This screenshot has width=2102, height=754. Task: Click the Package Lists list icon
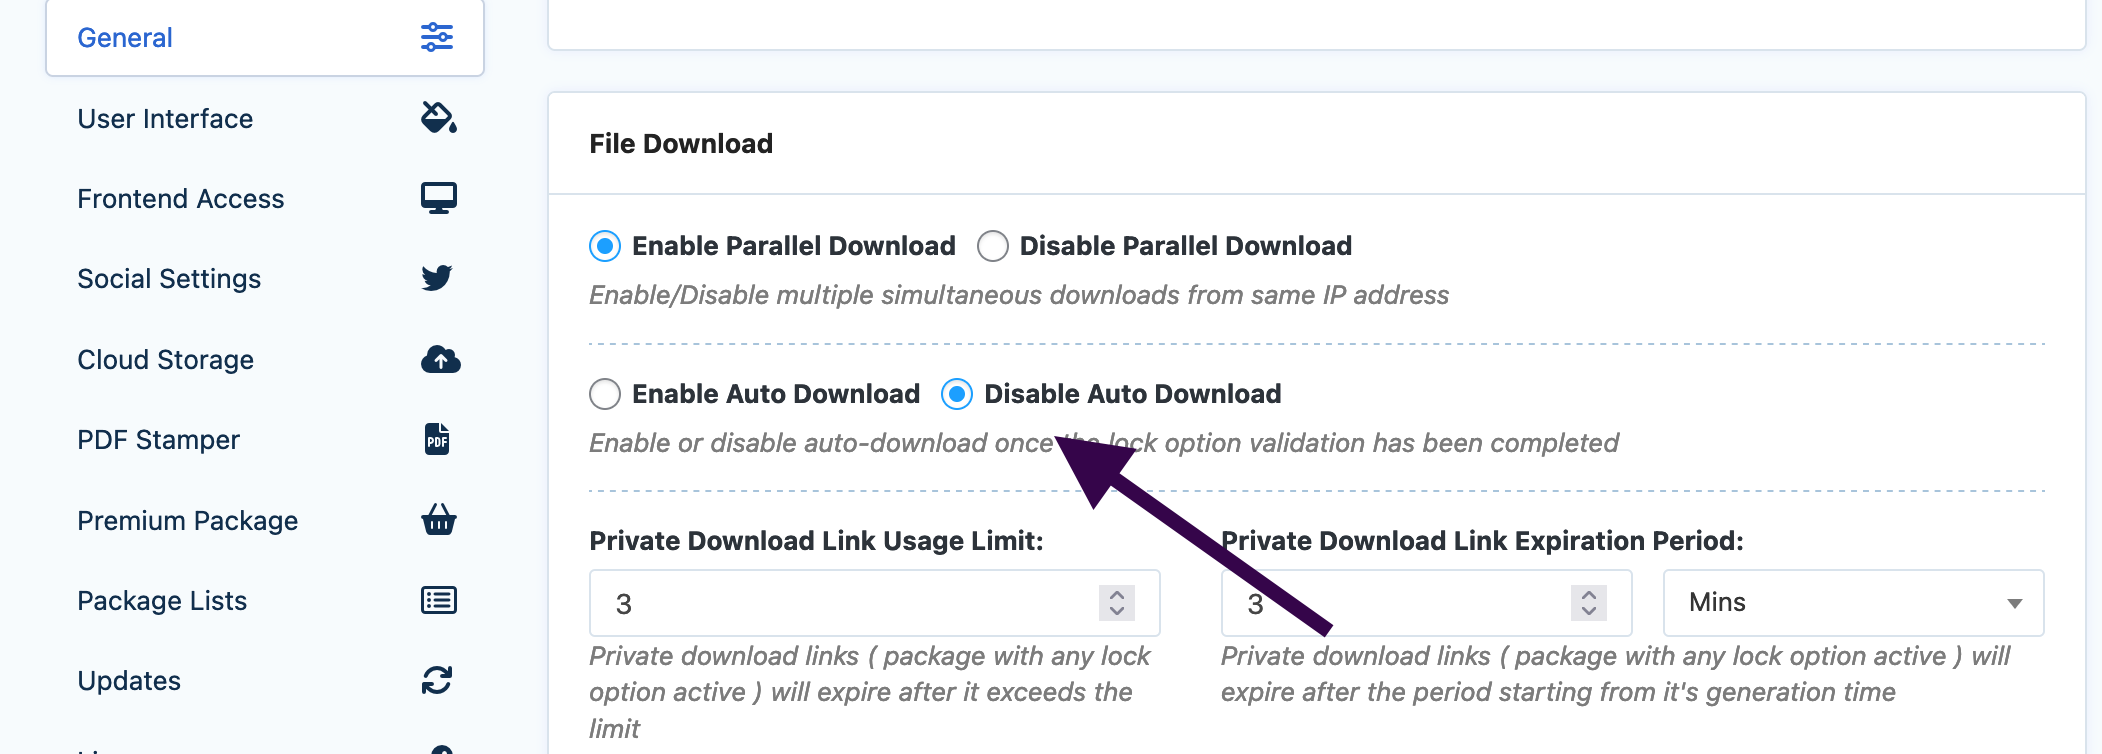pyautogui.click(x=439, y=600)
